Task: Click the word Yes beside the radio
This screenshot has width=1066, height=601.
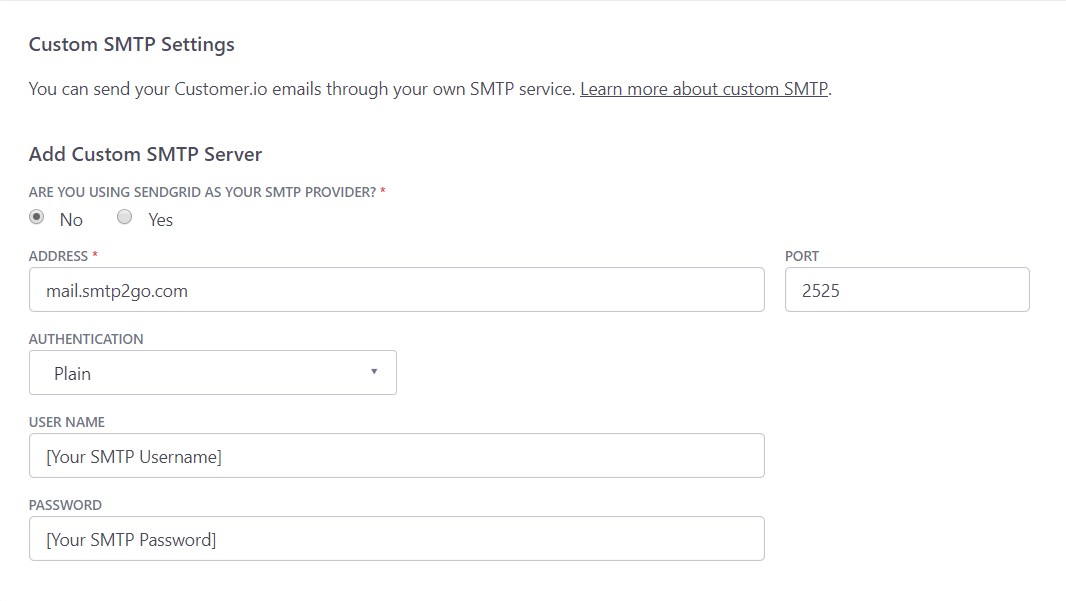Action: click(x=160, y=220)
